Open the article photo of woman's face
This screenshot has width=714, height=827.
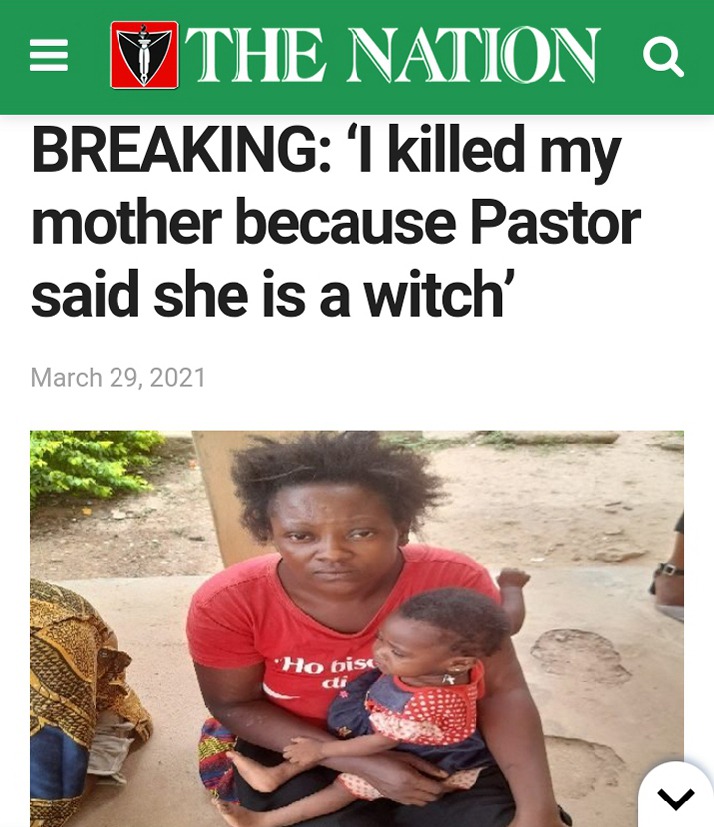pyautogui.click(x=332, y=541)
